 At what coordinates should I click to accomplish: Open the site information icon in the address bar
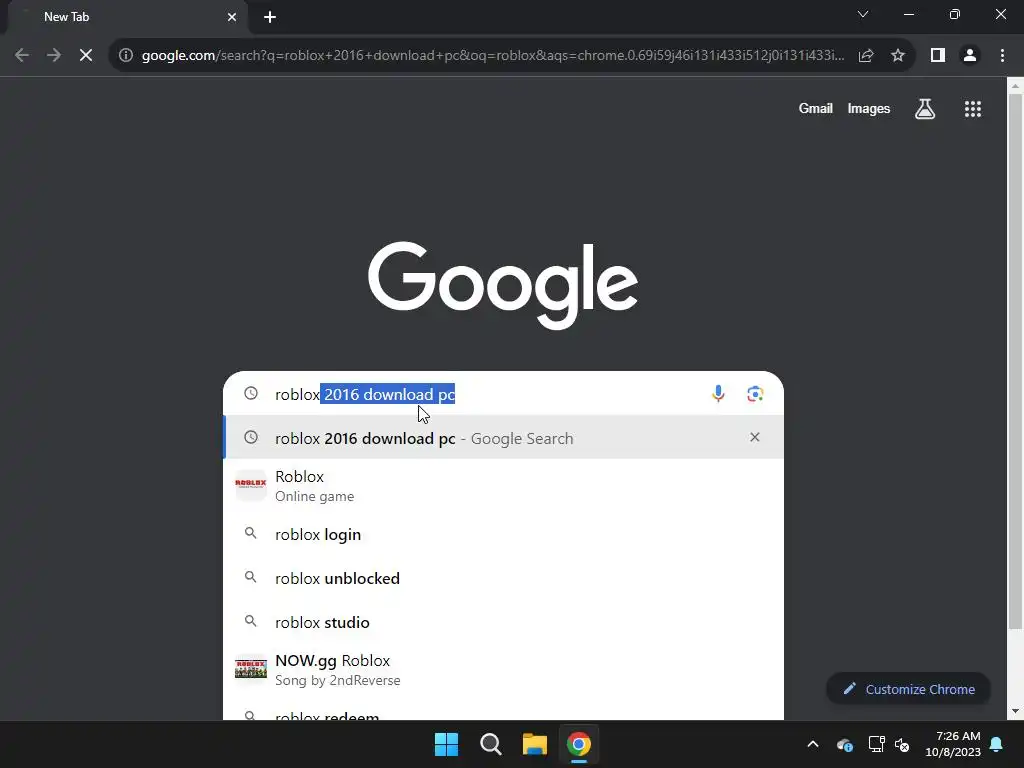click(126, 56)
